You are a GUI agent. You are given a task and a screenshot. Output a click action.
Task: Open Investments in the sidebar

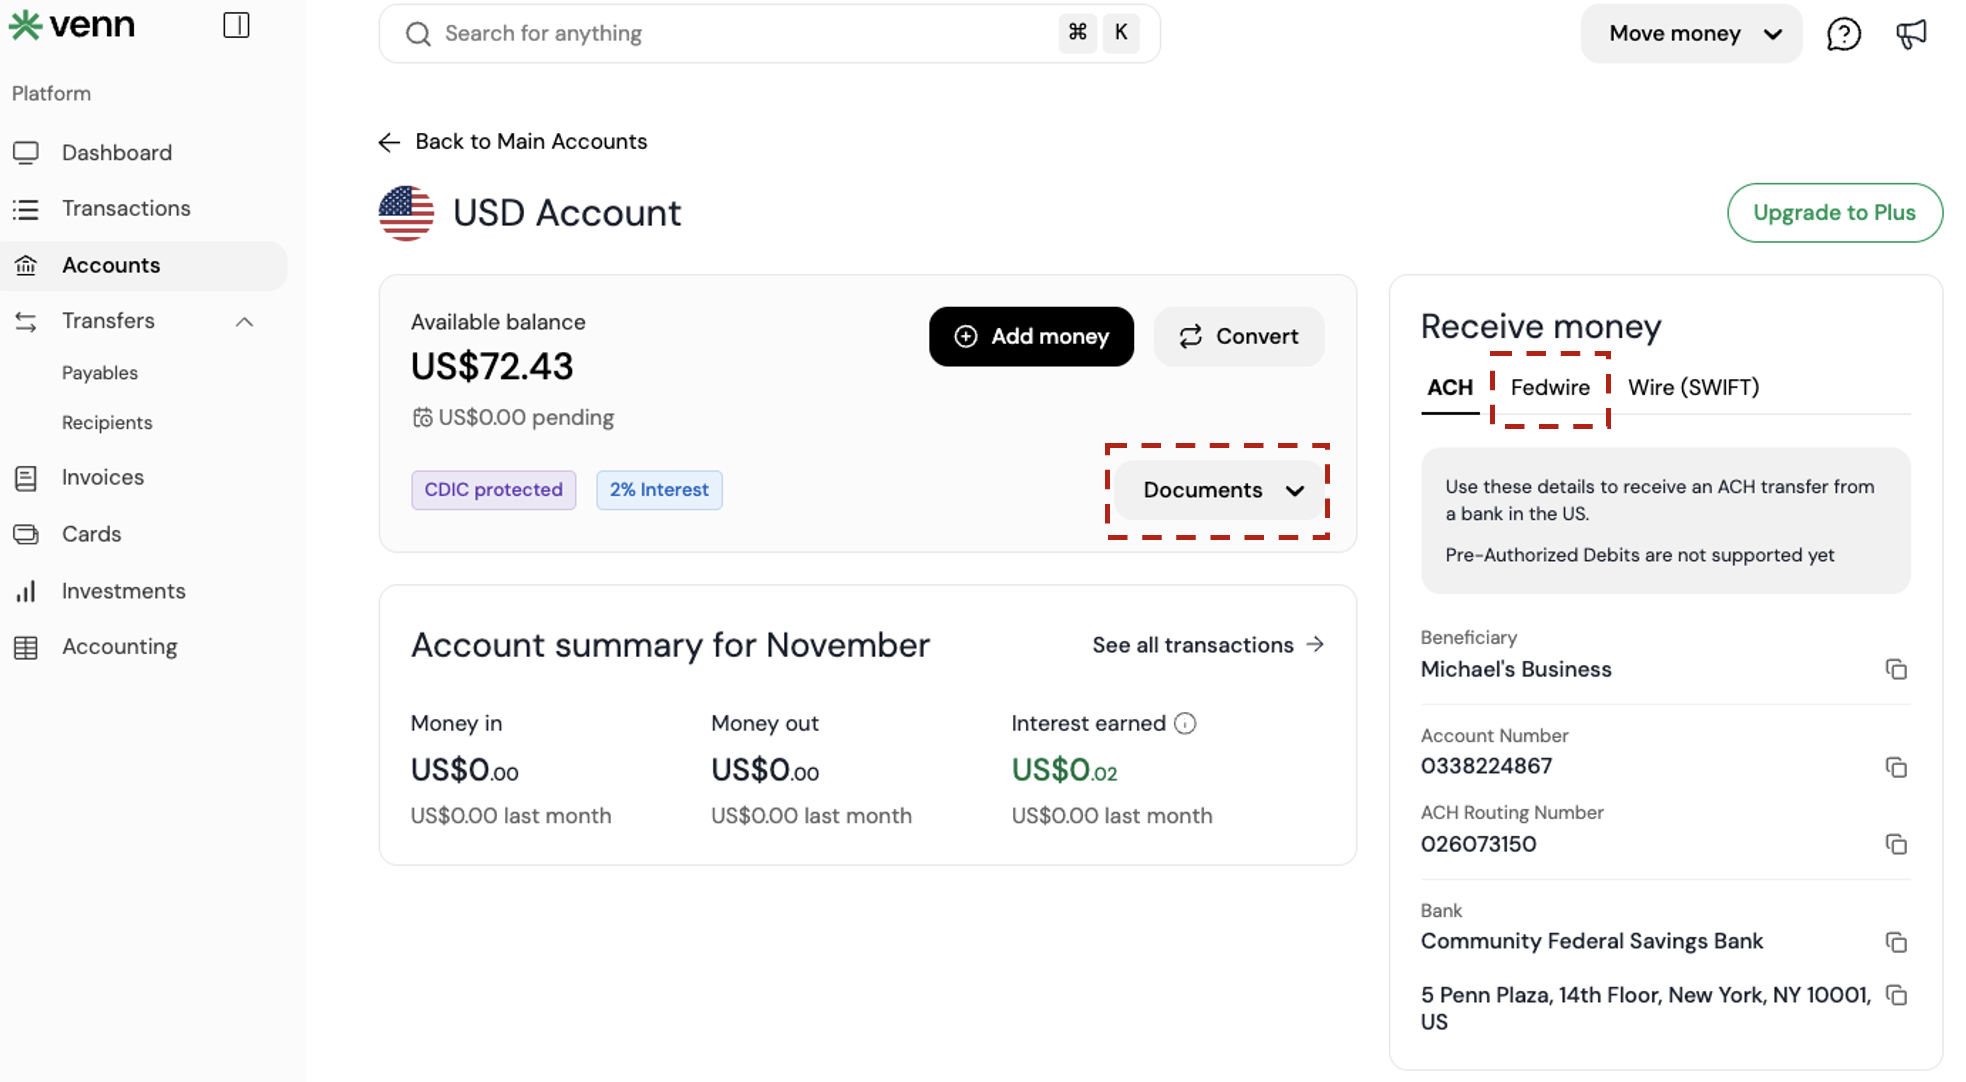click(x=123, y=591)
